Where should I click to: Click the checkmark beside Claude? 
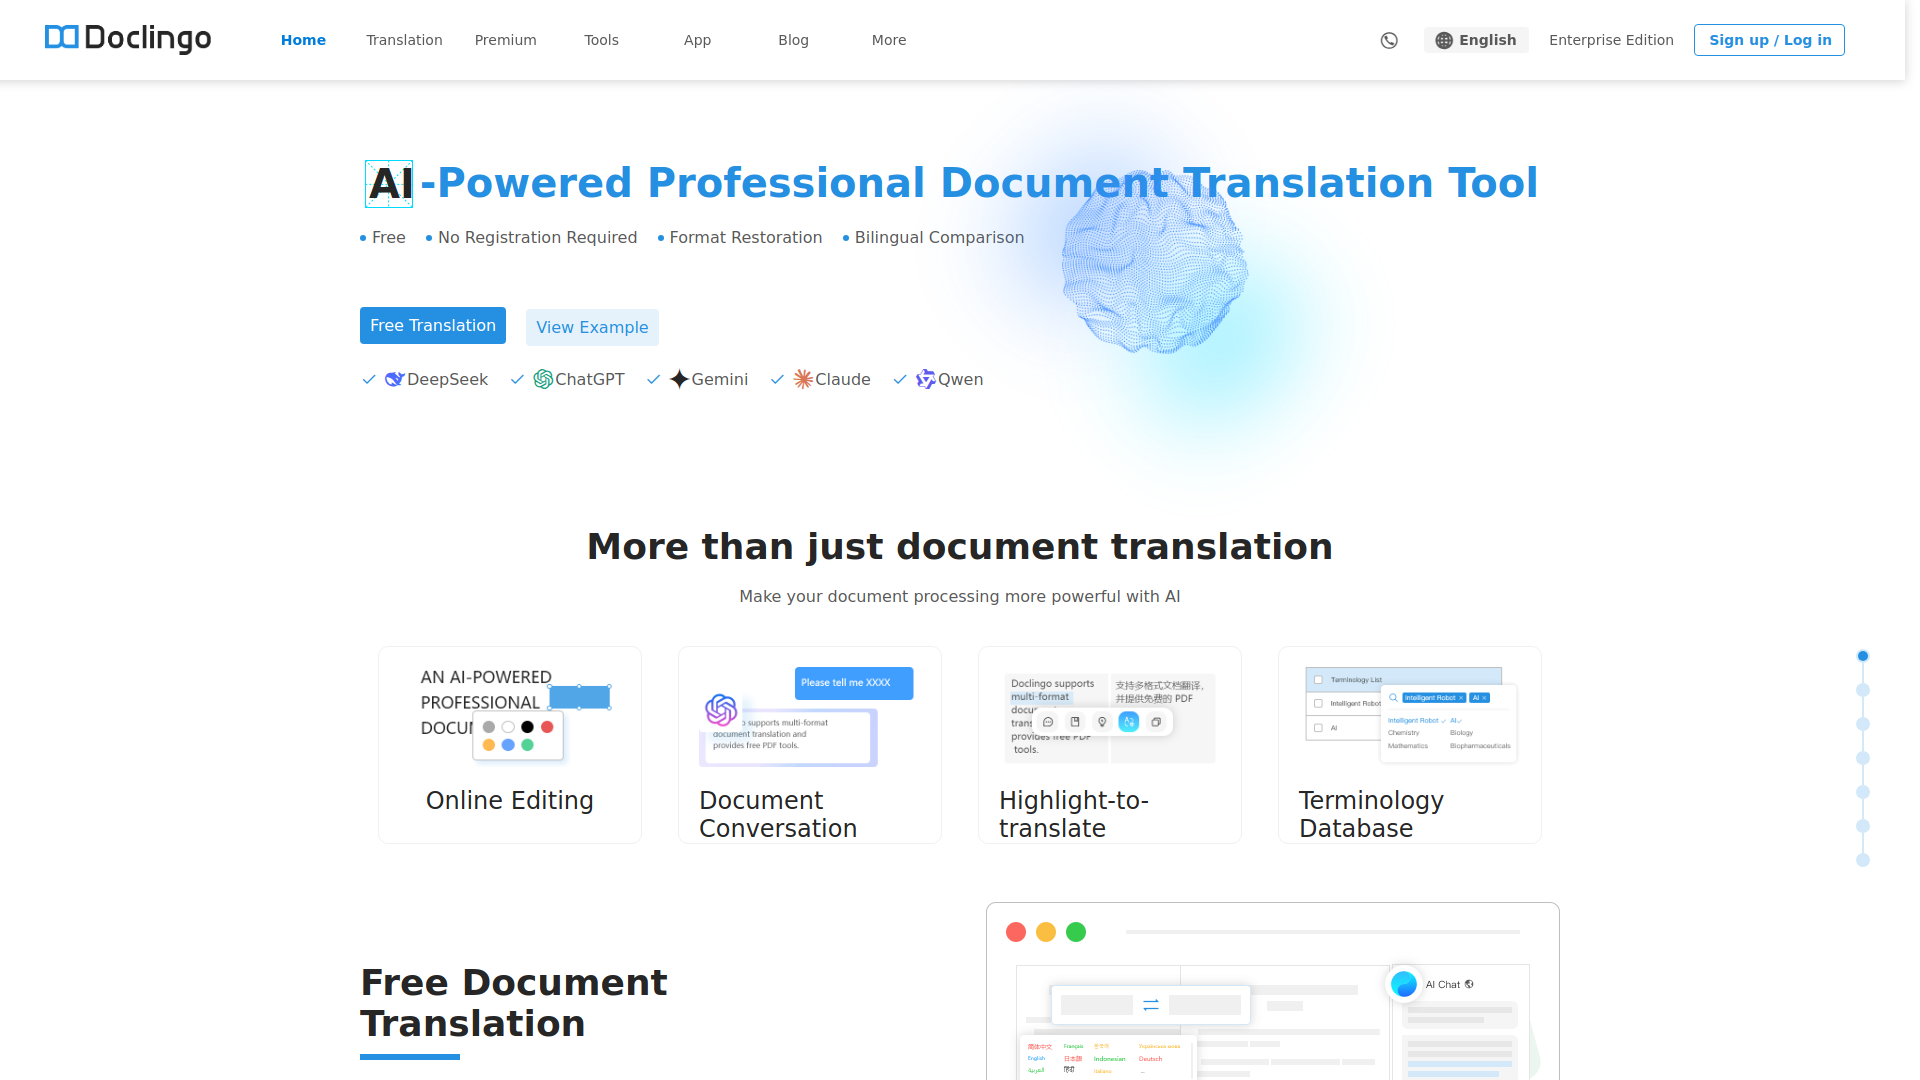click(x=777, y=379)
